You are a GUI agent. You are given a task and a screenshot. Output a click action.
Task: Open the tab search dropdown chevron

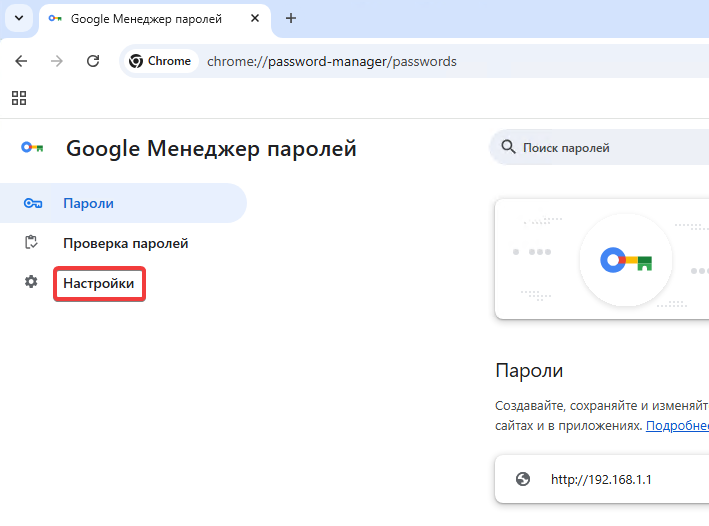coord(19,18)
